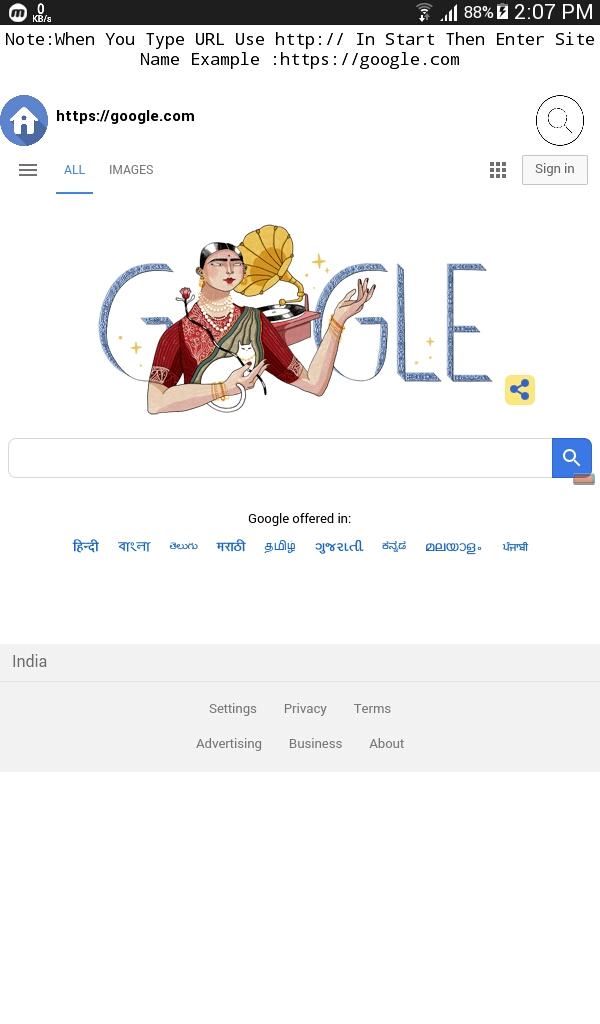Open the About footer link

(387, 744)
